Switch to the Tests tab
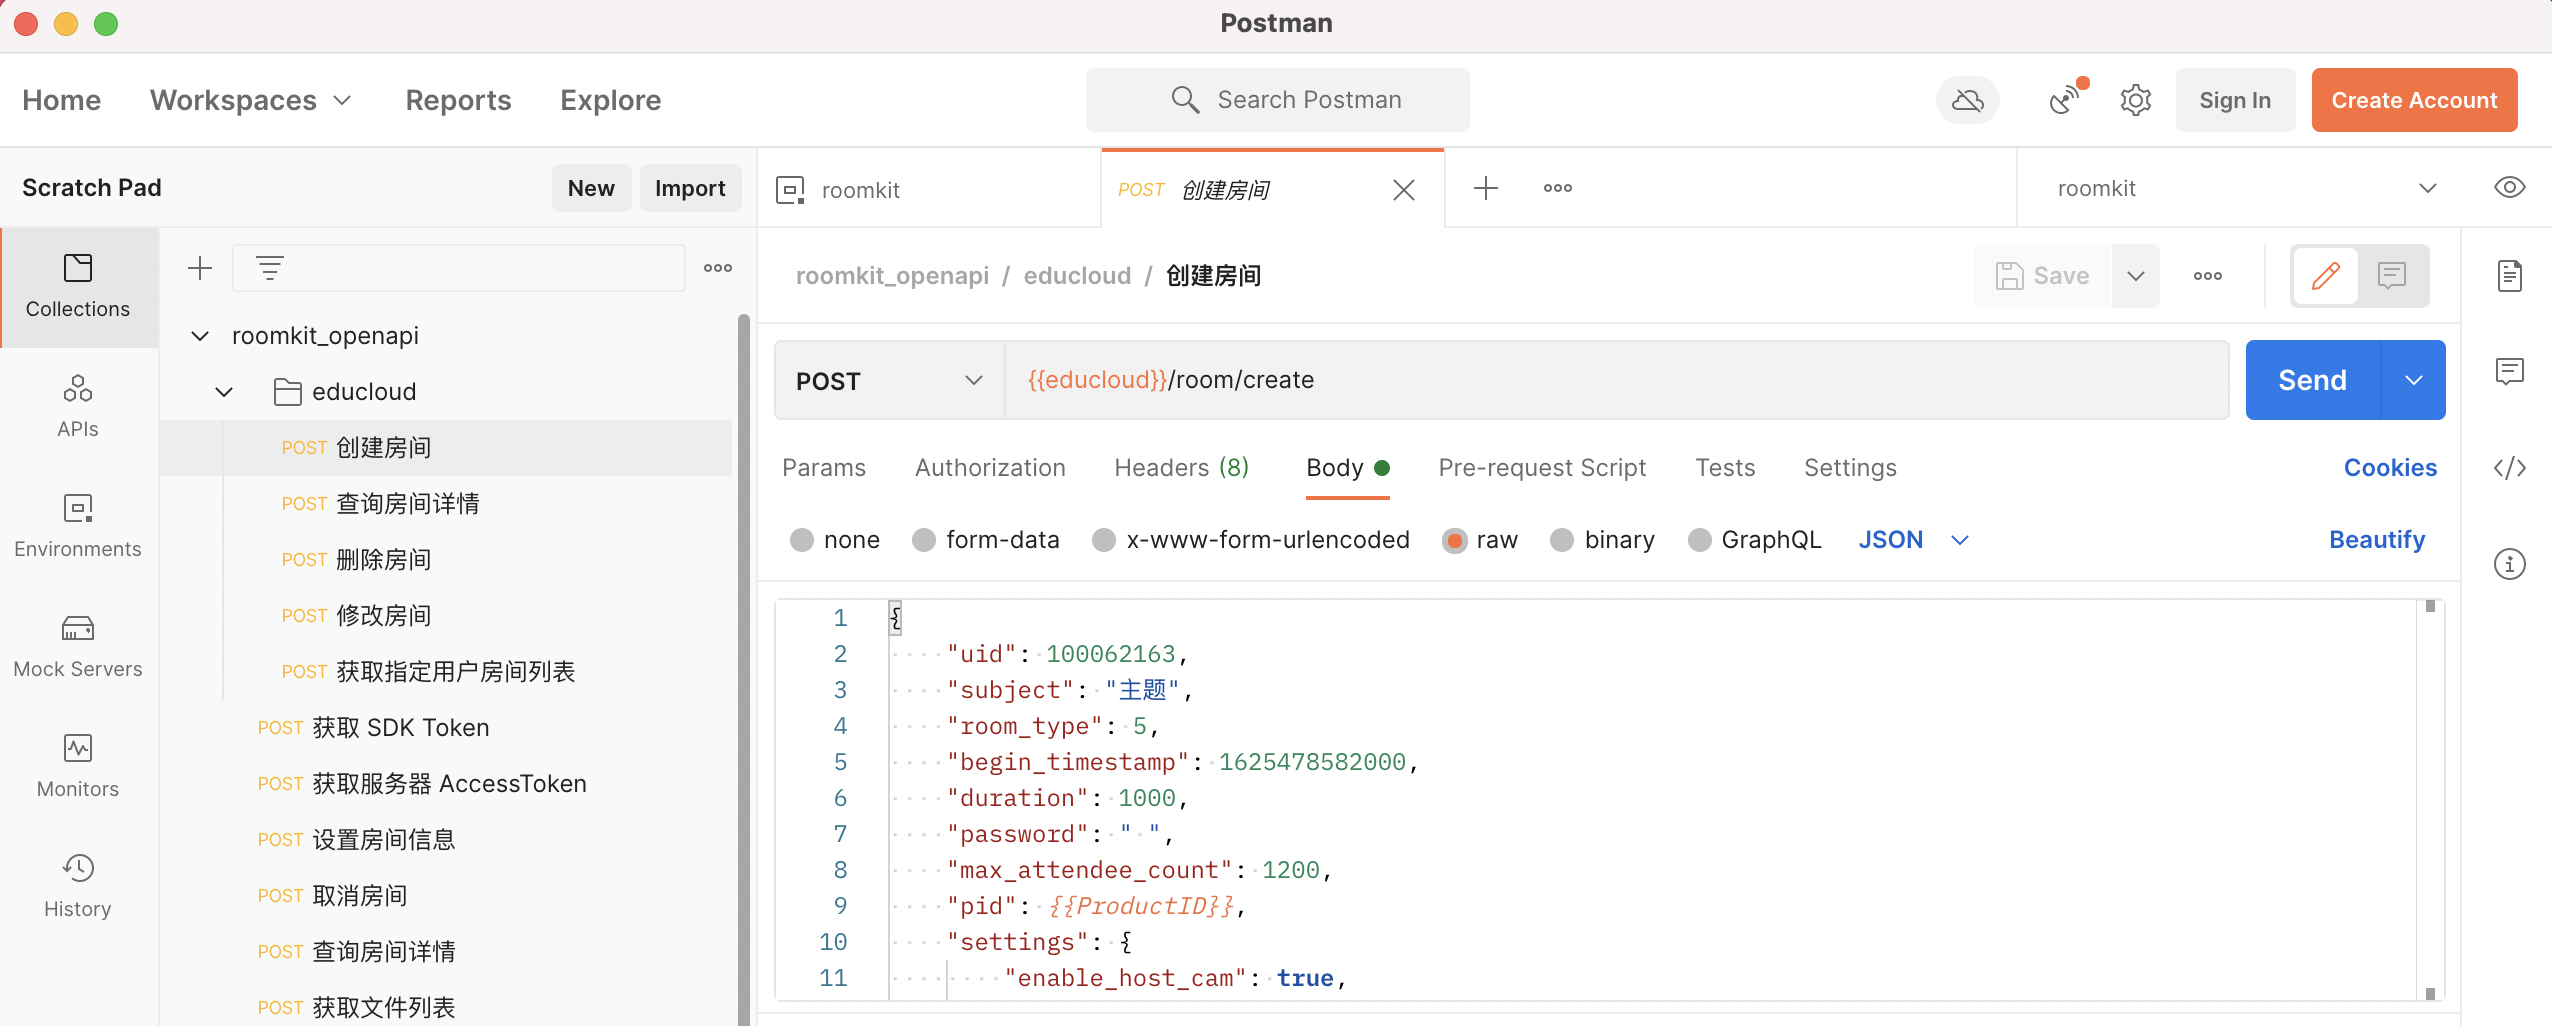Screen dimensions: 2552x1026 pos(1724,467)
